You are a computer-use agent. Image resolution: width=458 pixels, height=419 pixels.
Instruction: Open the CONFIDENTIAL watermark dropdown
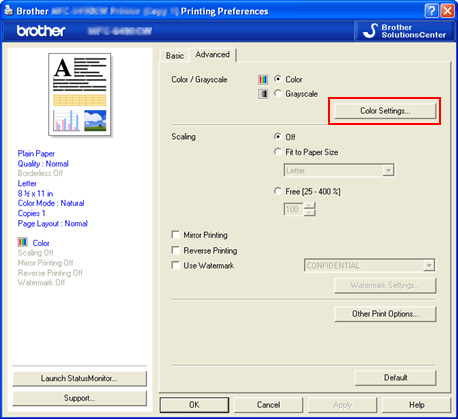click(369, 265)
